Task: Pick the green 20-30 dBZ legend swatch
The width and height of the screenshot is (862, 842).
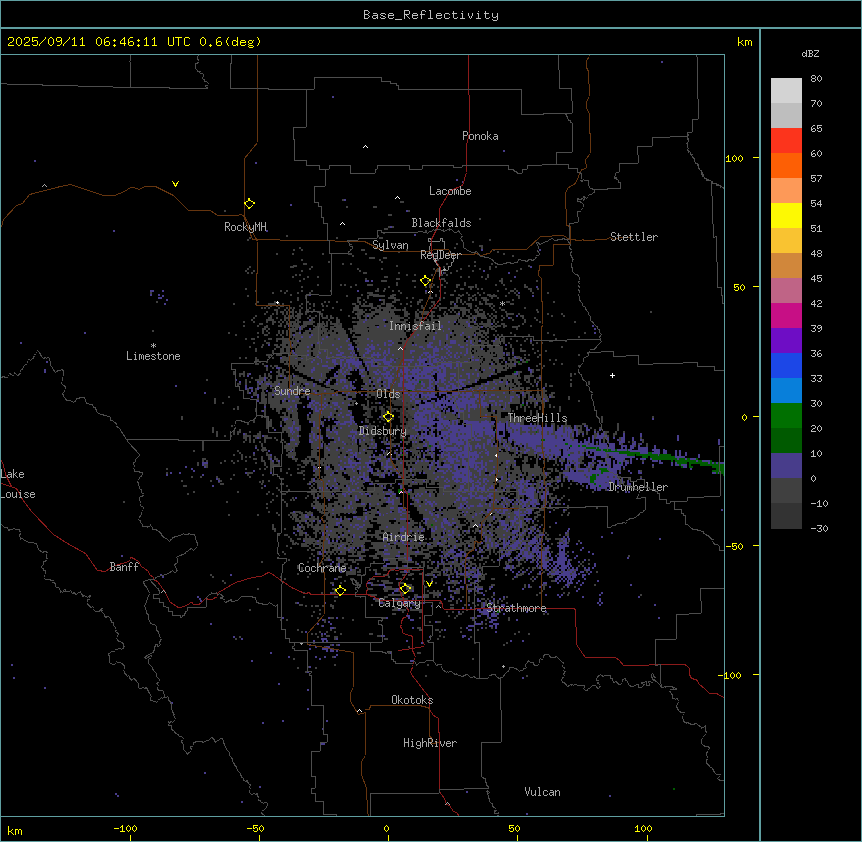Action: (786, 416)
